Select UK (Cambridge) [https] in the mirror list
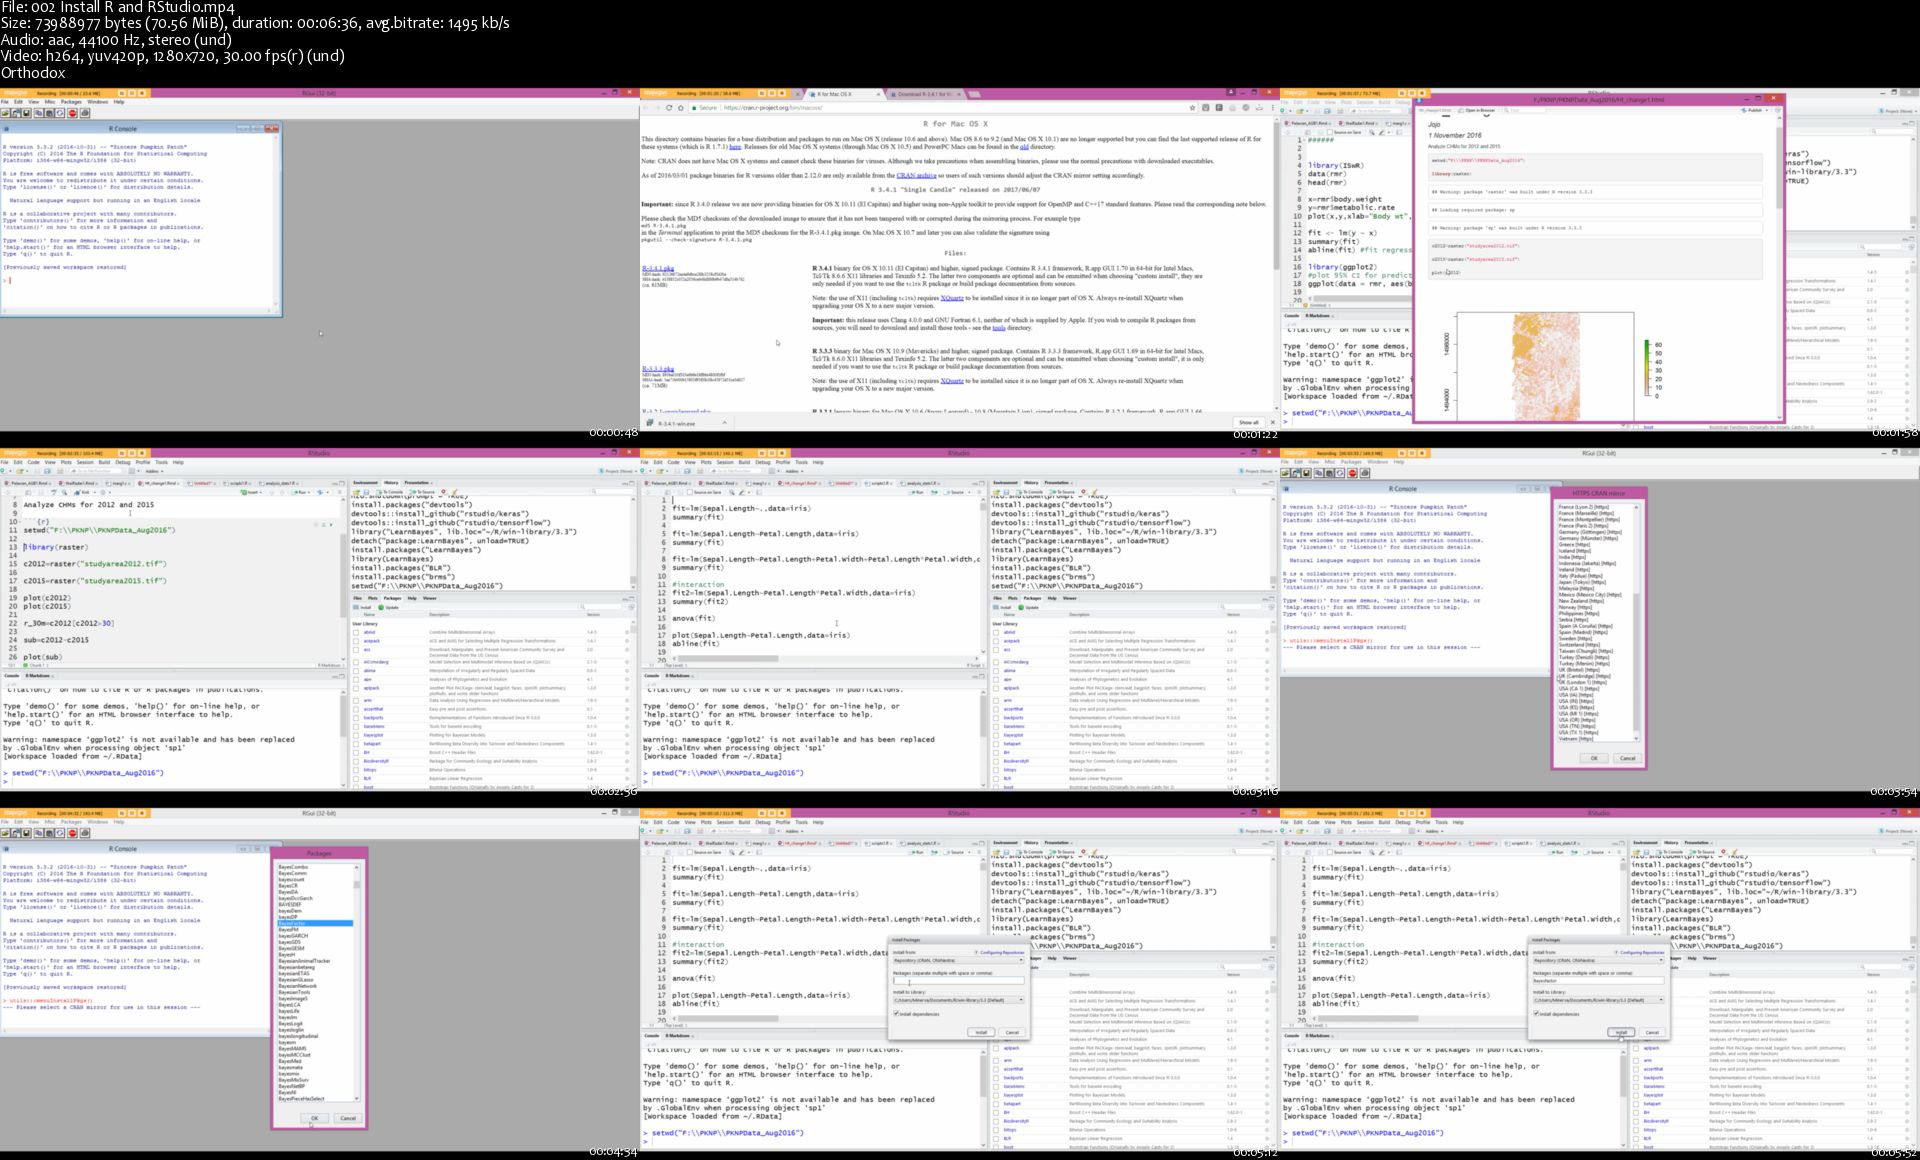Image resolution: width=1920 pixels, height=1160 pixels. point(1585,676)
